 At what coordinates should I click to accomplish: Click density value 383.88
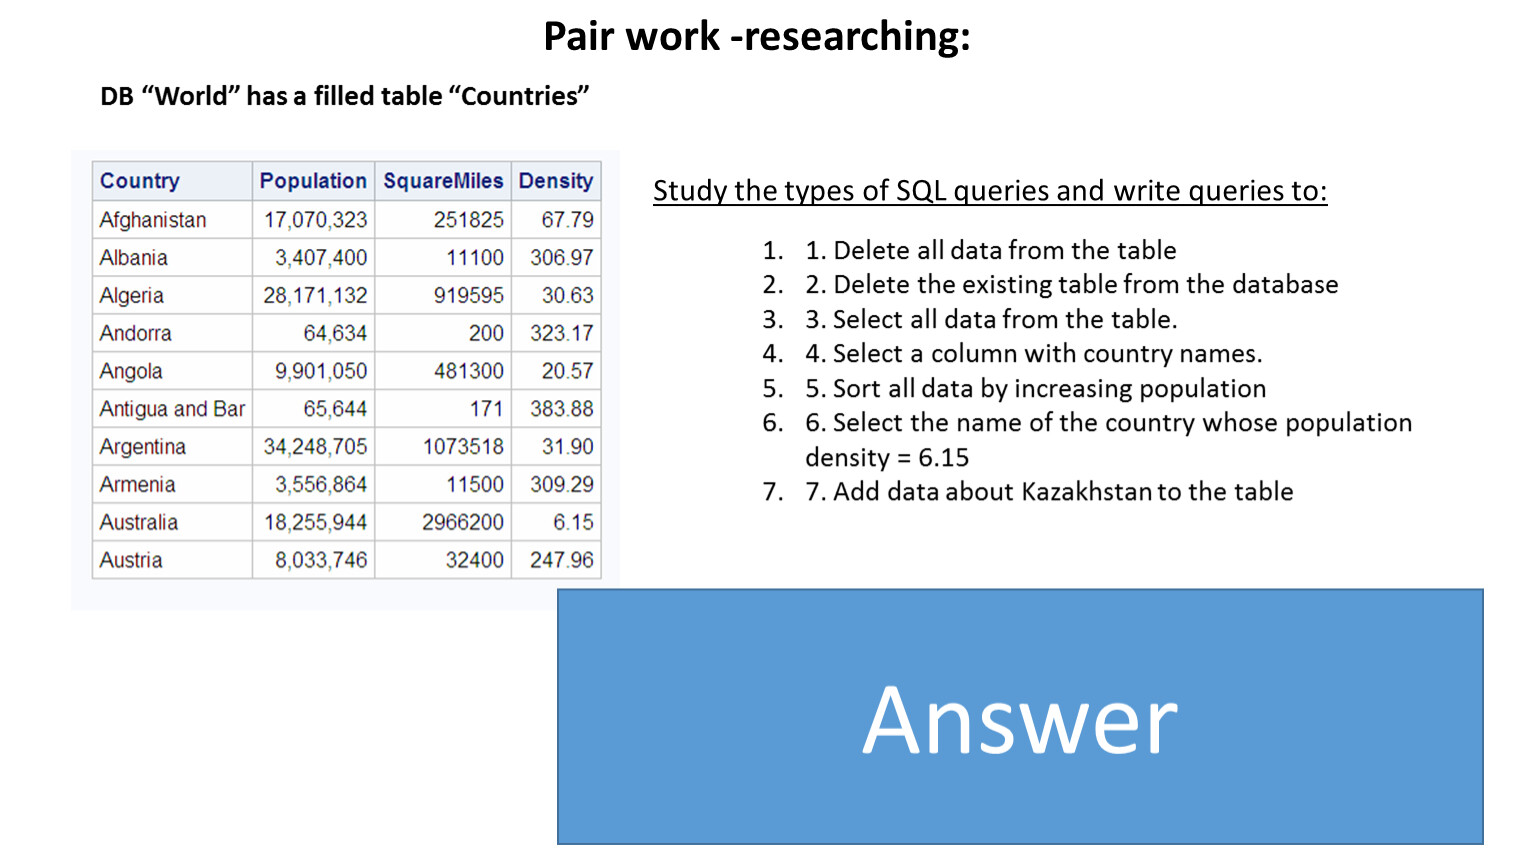click(x=562, y=409)
